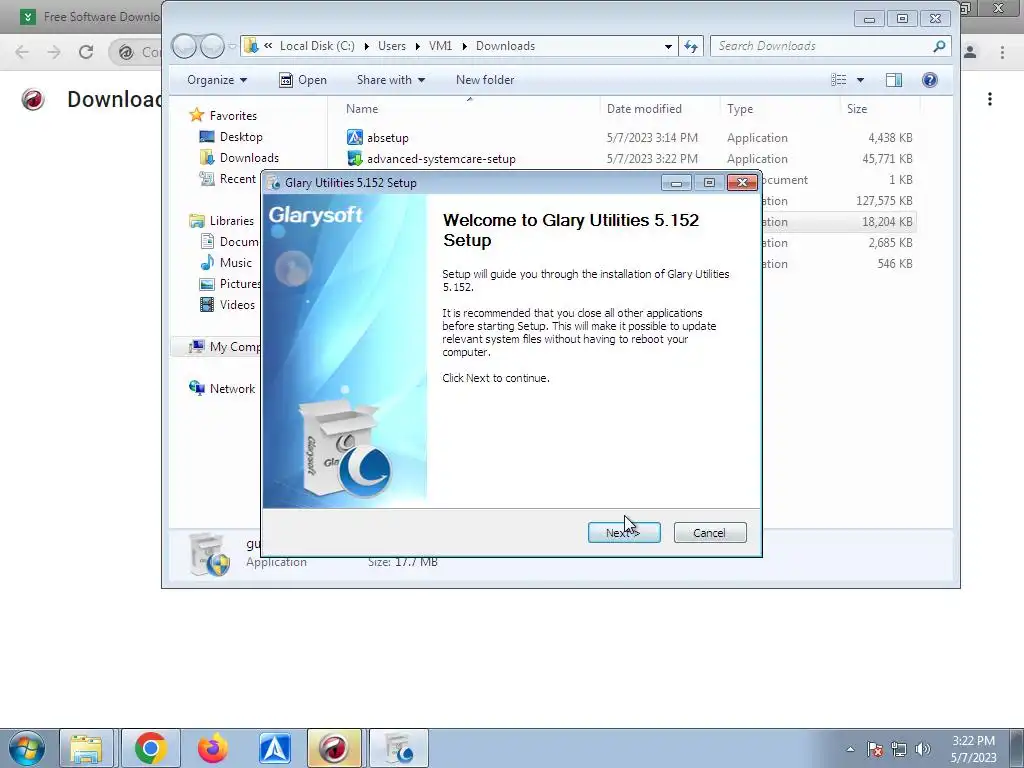Launch Firefox from the taskbar
The image size is (1024, 768).
tap(212, 748)
